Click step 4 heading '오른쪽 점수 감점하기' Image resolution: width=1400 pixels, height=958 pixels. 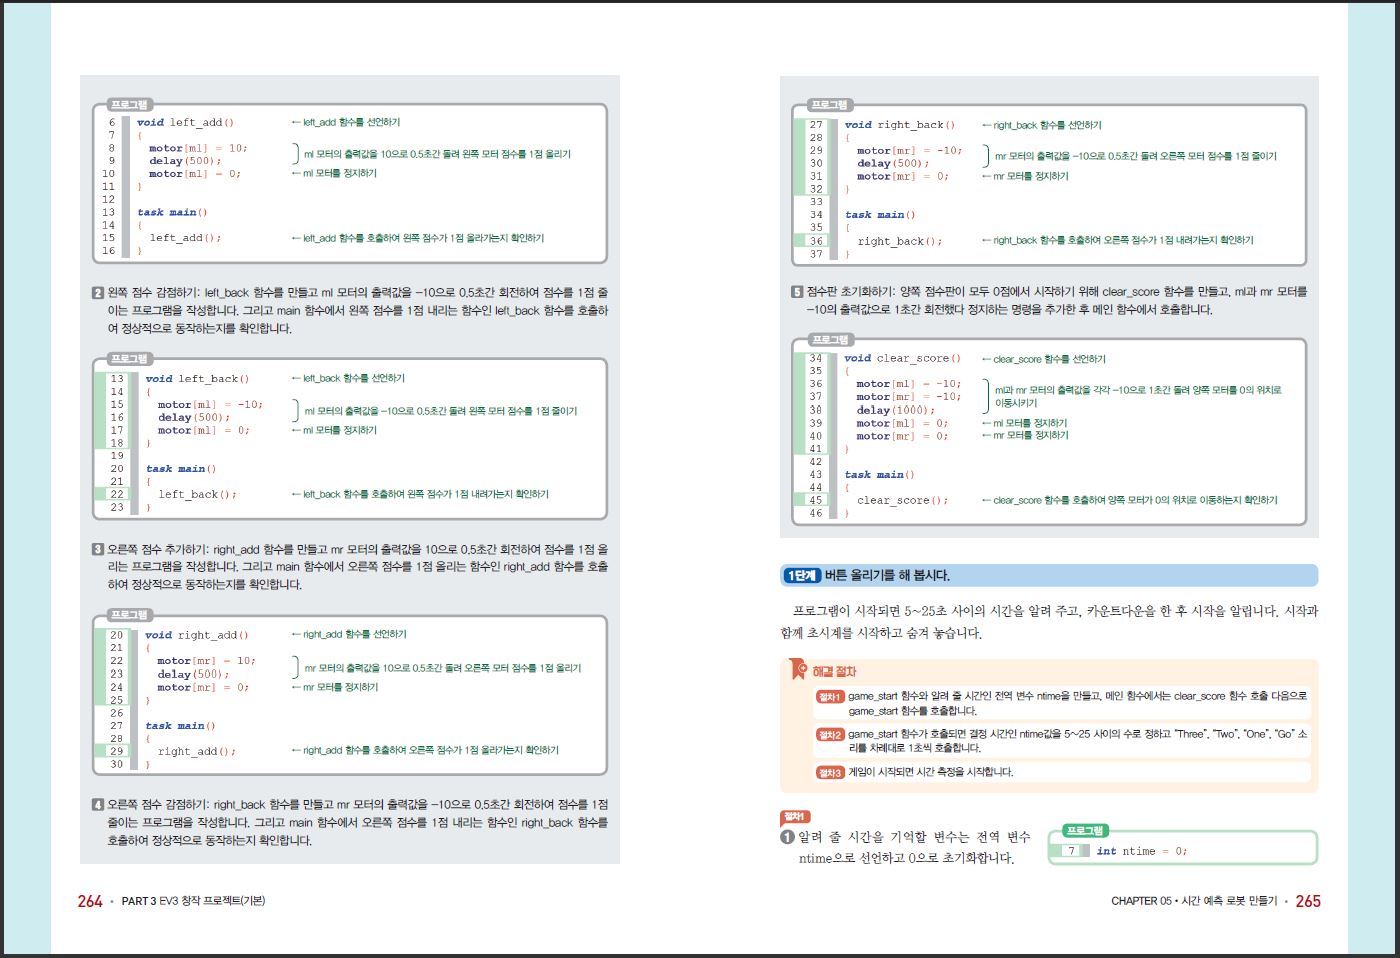pyautogui.click(x=158, y=804)
